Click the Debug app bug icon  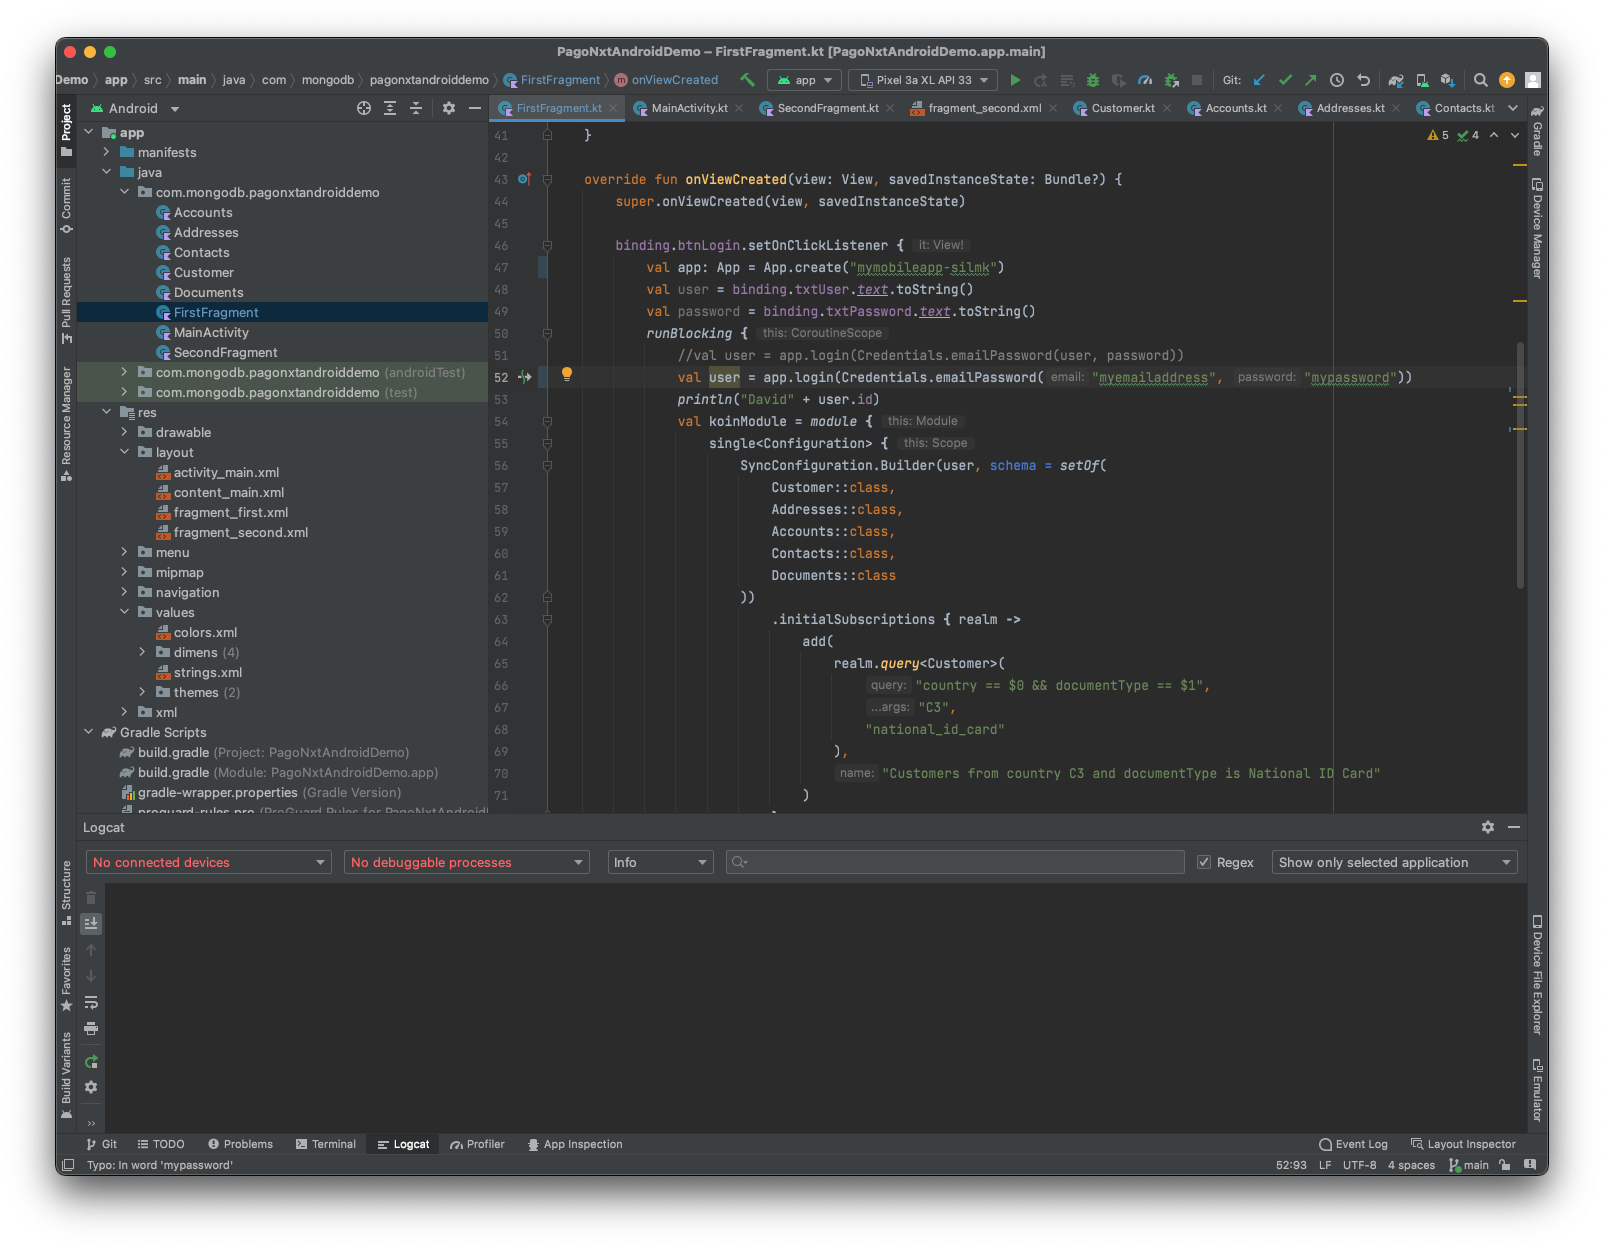click(1093, 80)
